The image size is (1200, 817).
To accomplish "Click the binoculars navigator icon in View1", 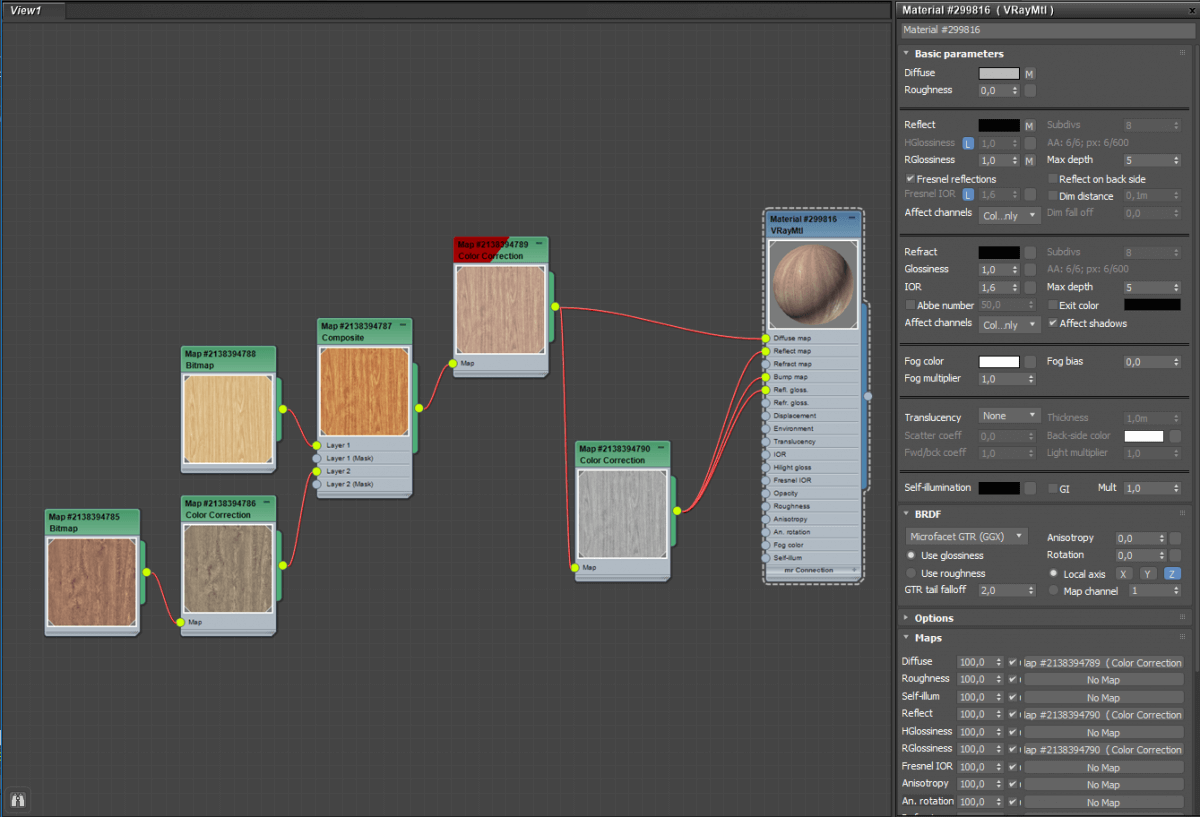I will tap(18, 799).
